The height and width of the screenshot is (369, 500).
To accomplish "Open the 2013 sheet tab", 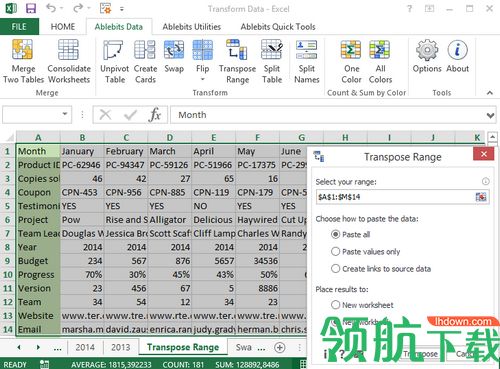I will pyautogui.click(x=120, y=347).
